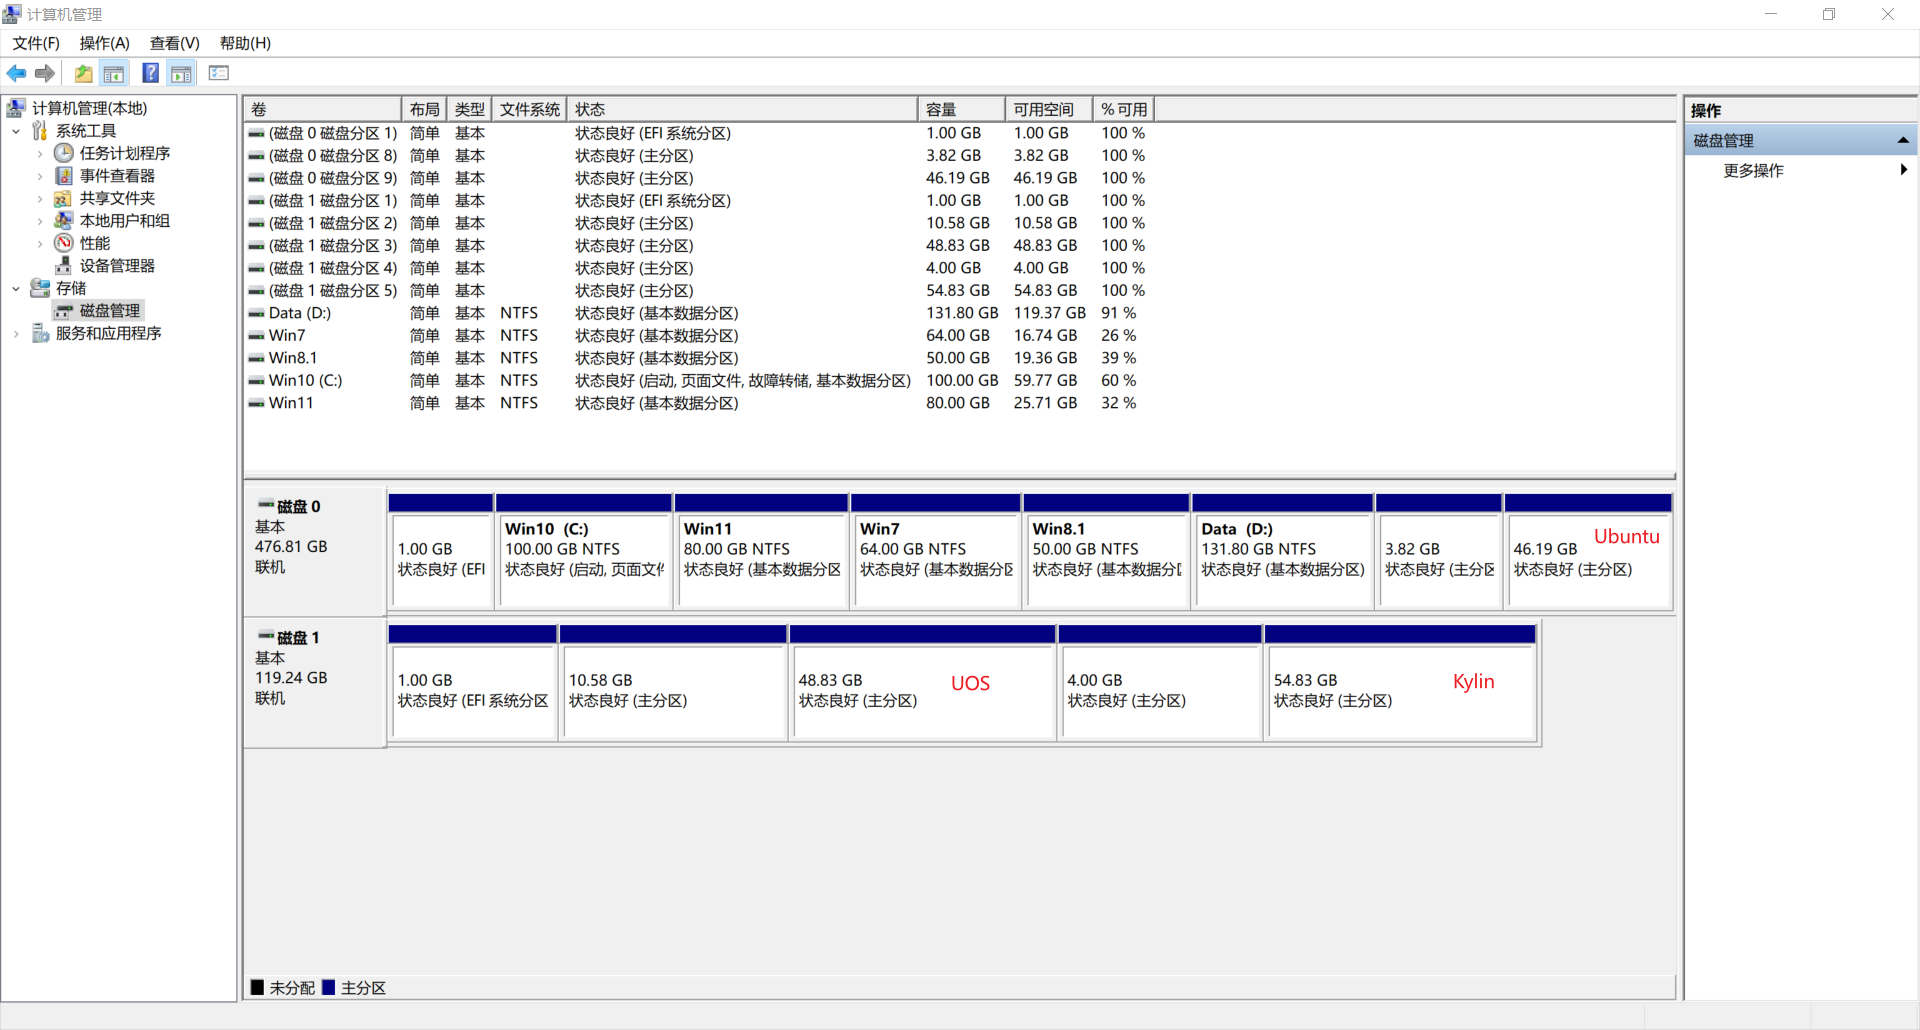Select Win7 64.00 GB partition block

(936, 551)
